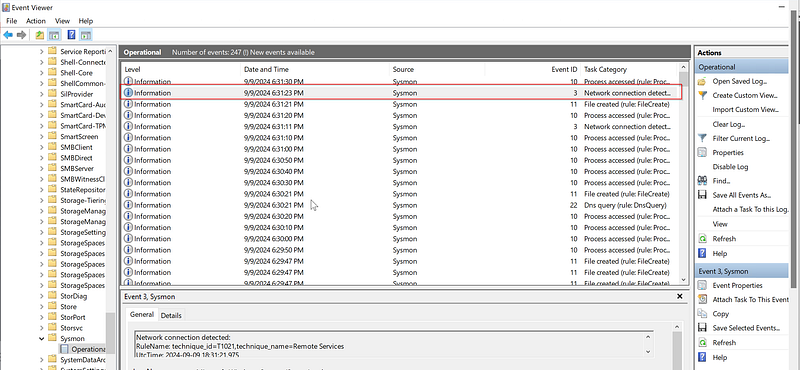Open the File menu
The width and height of the screenshot is (800, 370).
point(12,21)
